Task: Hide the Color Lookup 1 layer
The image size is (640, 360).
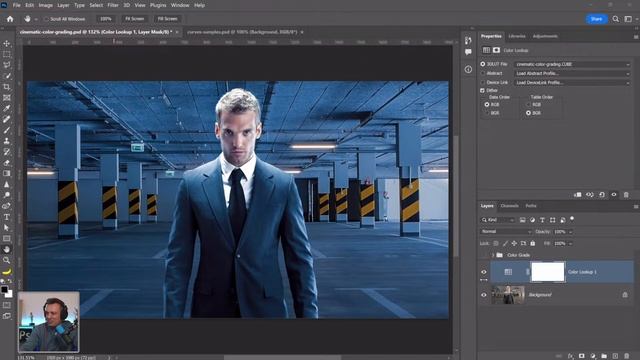Action: [x=484, y=272]
